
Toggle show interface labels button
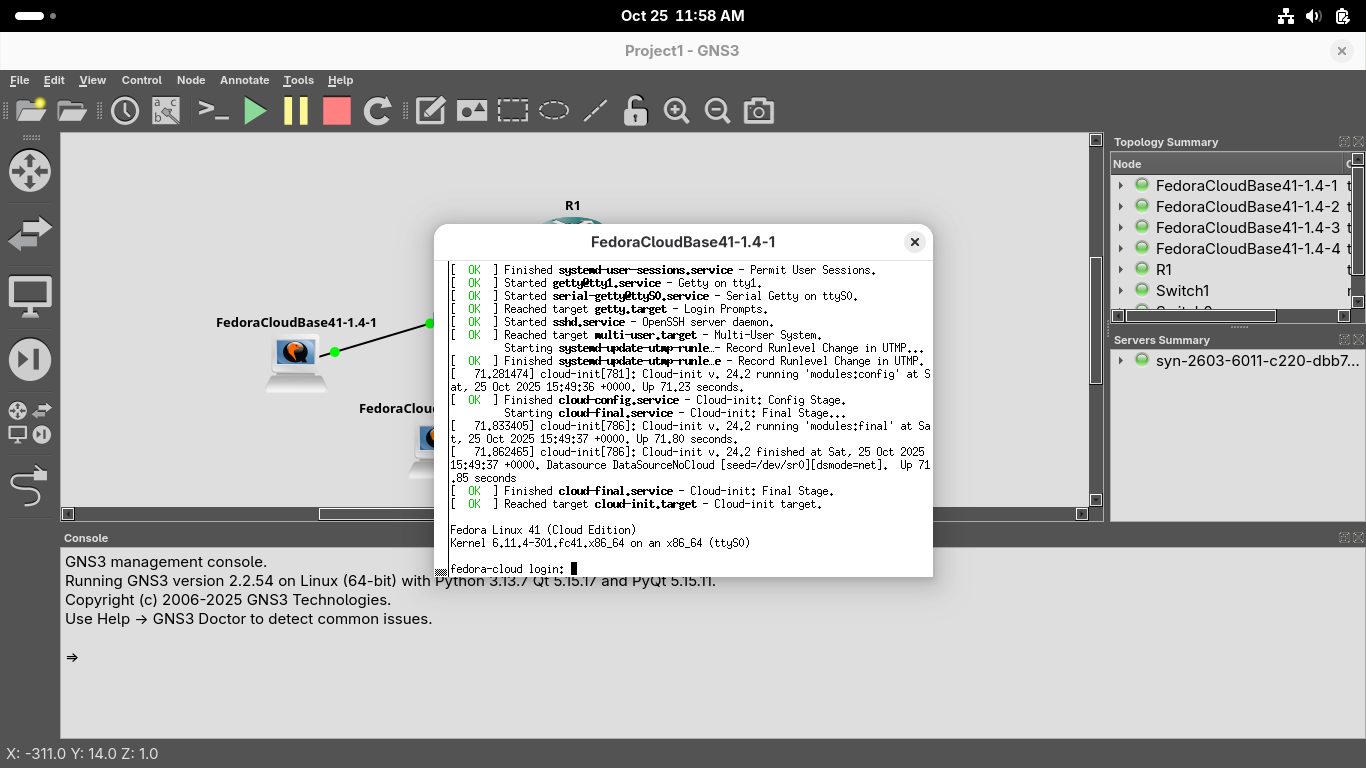166,111
